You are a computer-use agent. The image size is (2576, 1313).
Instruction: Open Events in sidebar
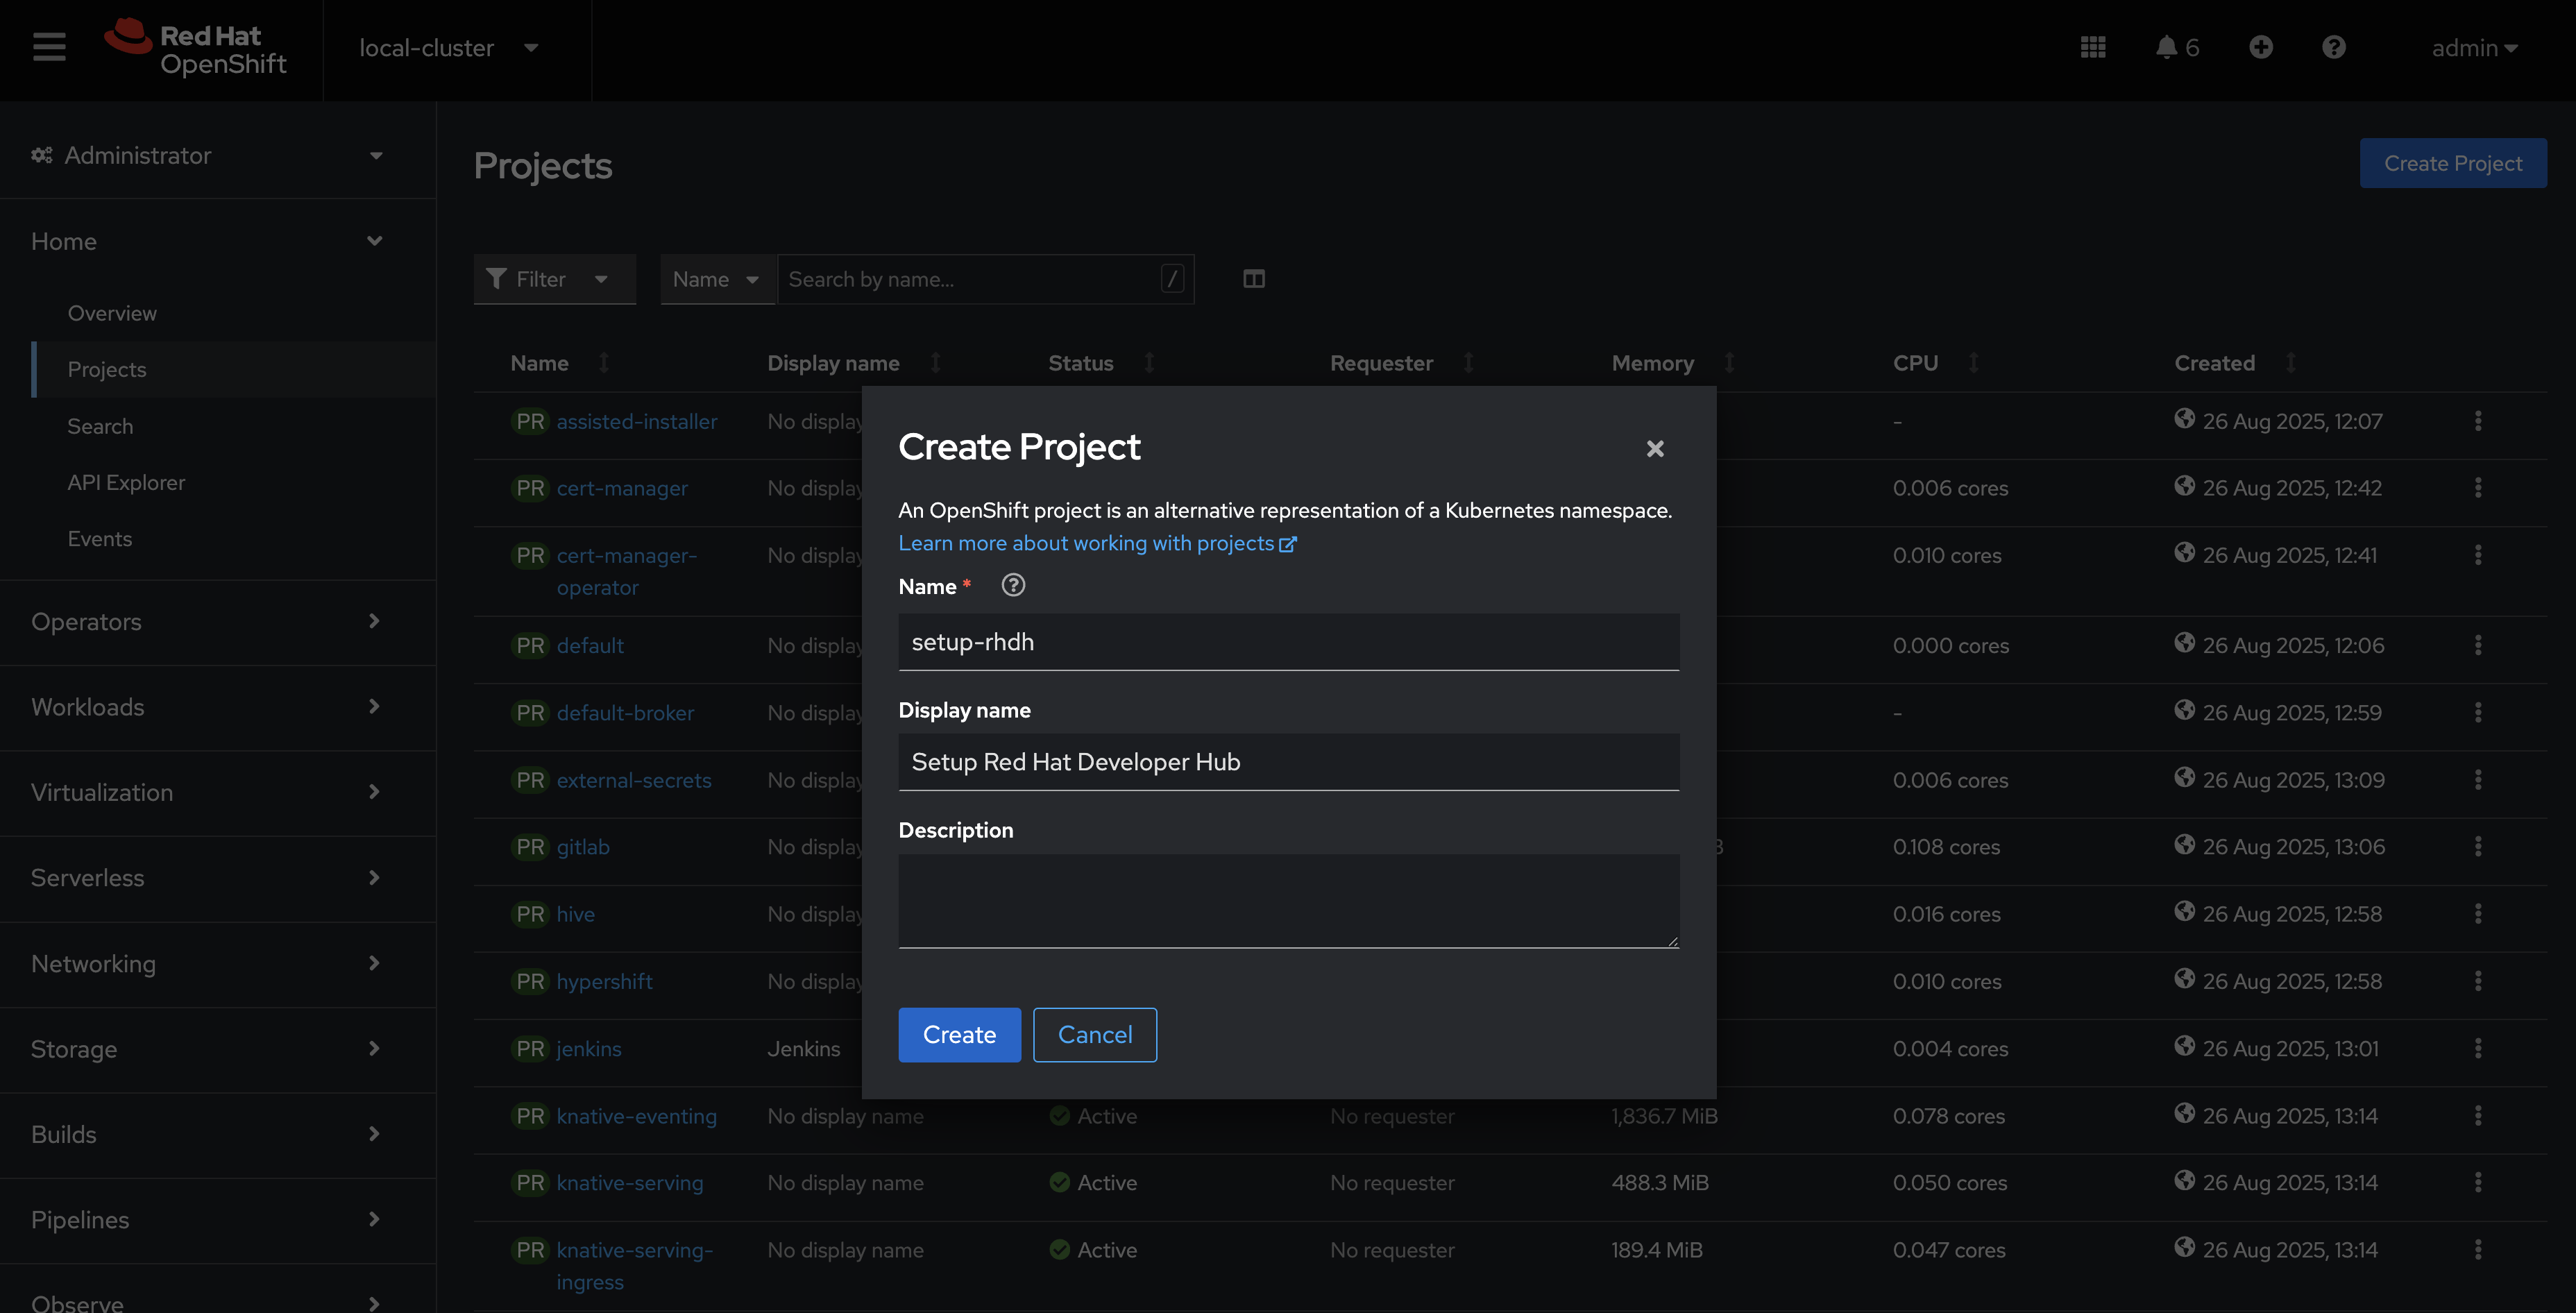(x=100, y=538)
